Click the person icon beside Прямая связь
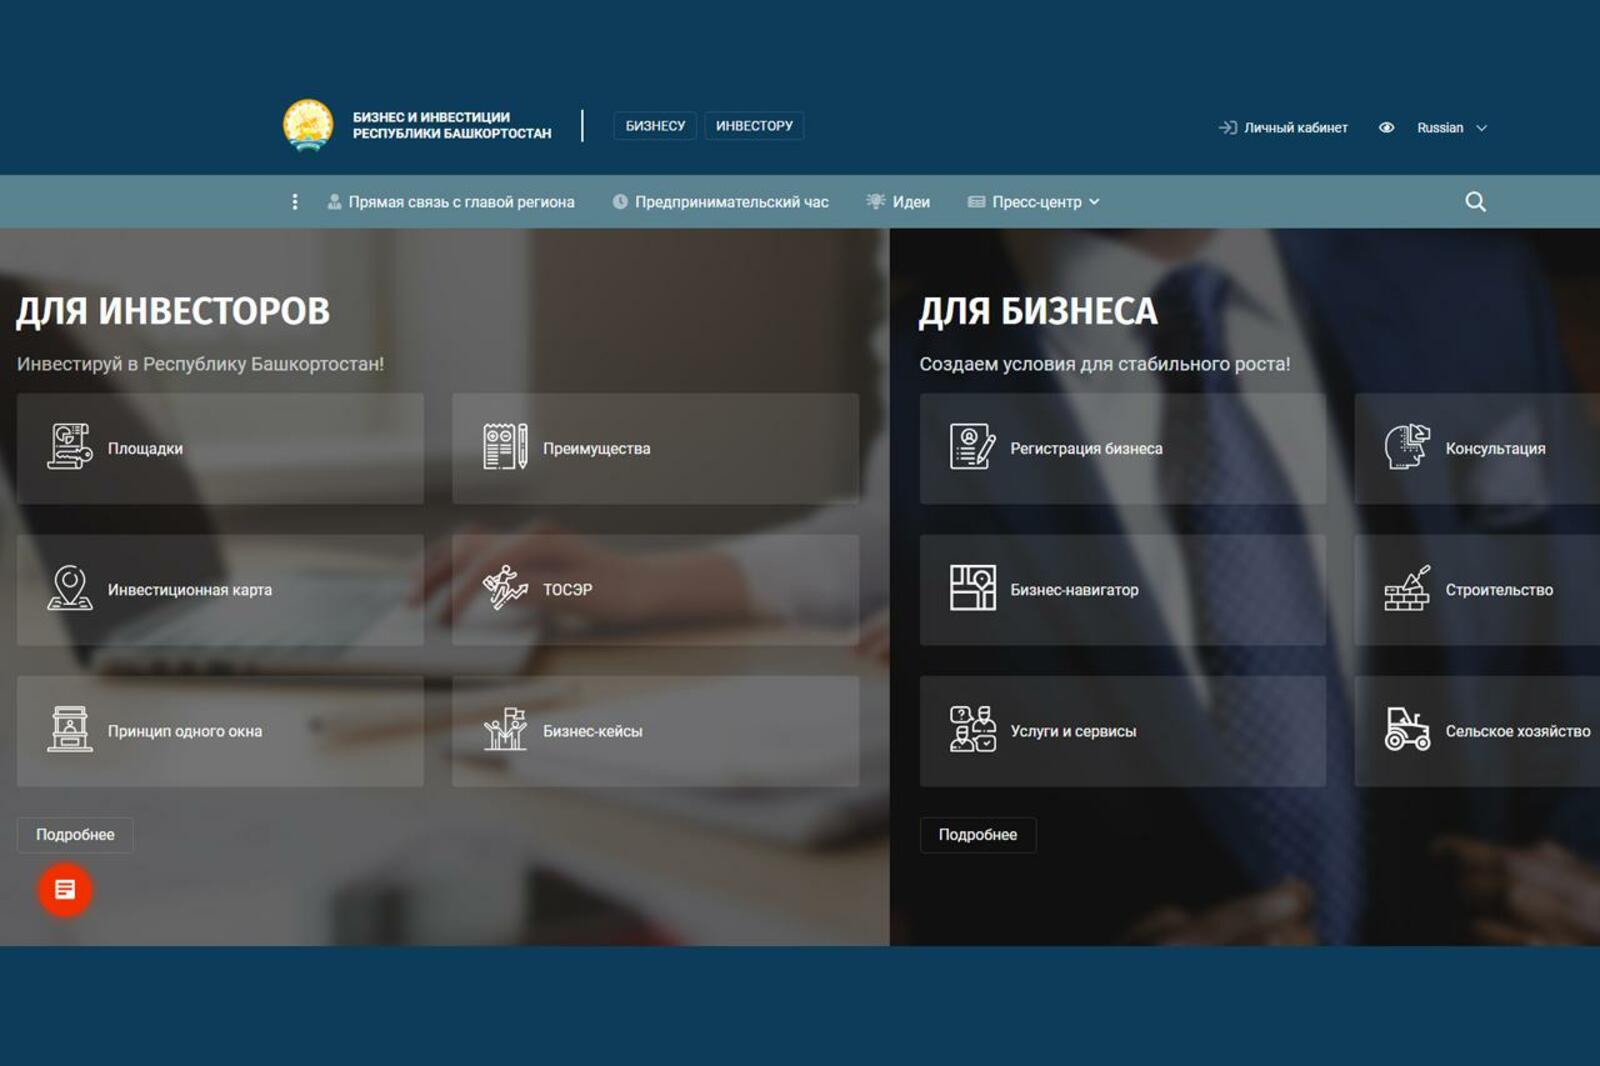The width and height of the screenshot is (1600, 1066). [x=334, y=202]
